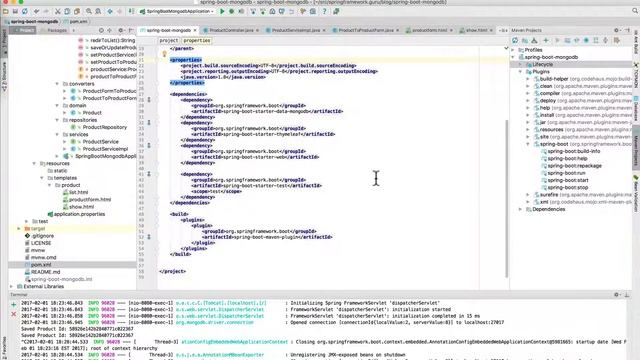Viewport: 640px width, 360px height.
Task: Open application.properties in project tree
Action: 79,214
